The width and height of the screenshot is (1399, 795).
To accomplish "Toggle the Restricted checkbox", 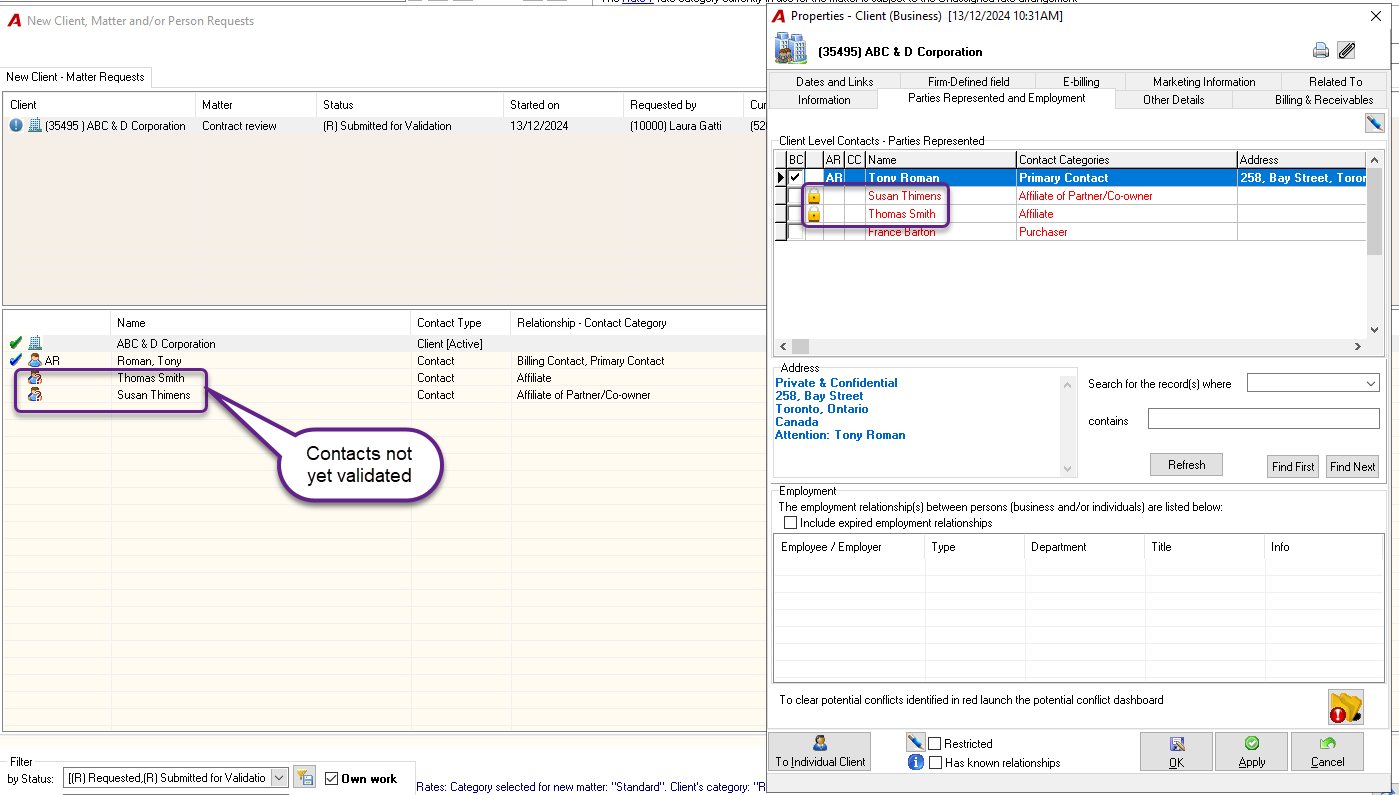I will point(935,743).
